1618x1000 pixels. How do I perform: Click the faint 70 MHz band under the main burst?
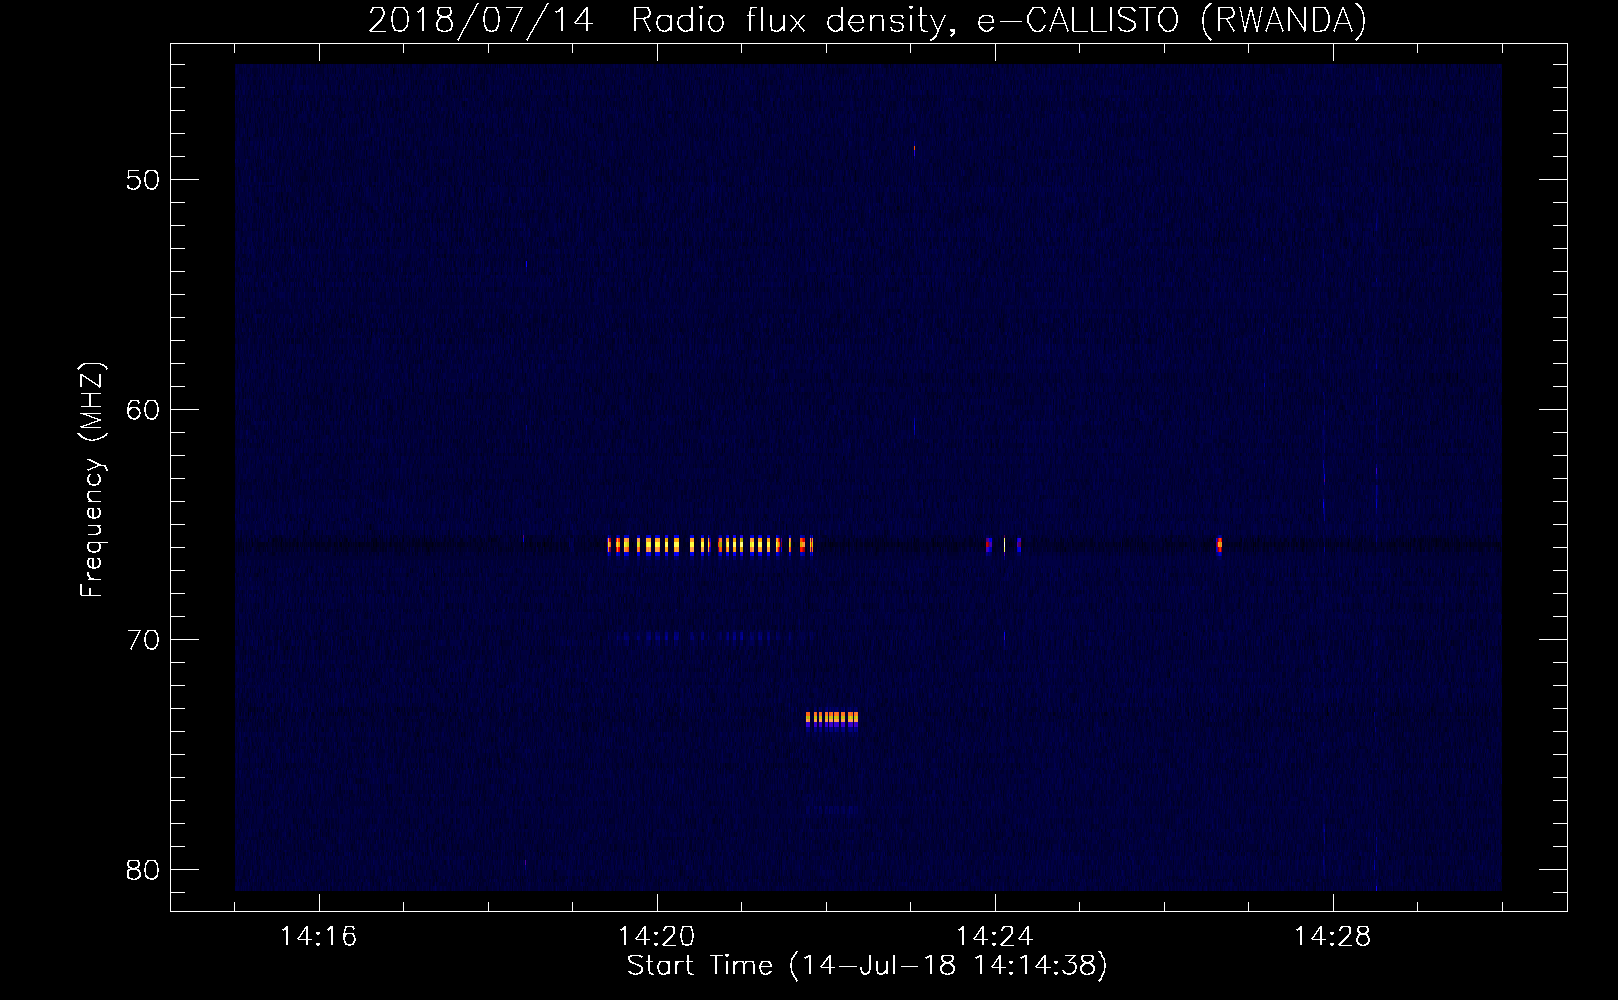click(x=711, y=635)
